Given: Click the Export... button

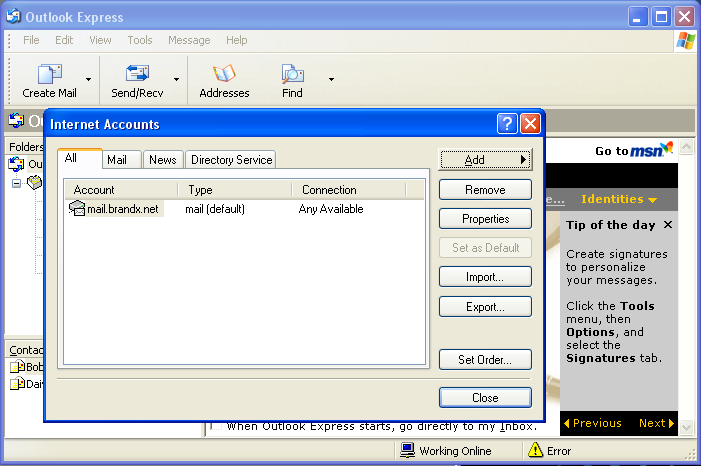Looking at the screenshot, I should pos(486,307).
